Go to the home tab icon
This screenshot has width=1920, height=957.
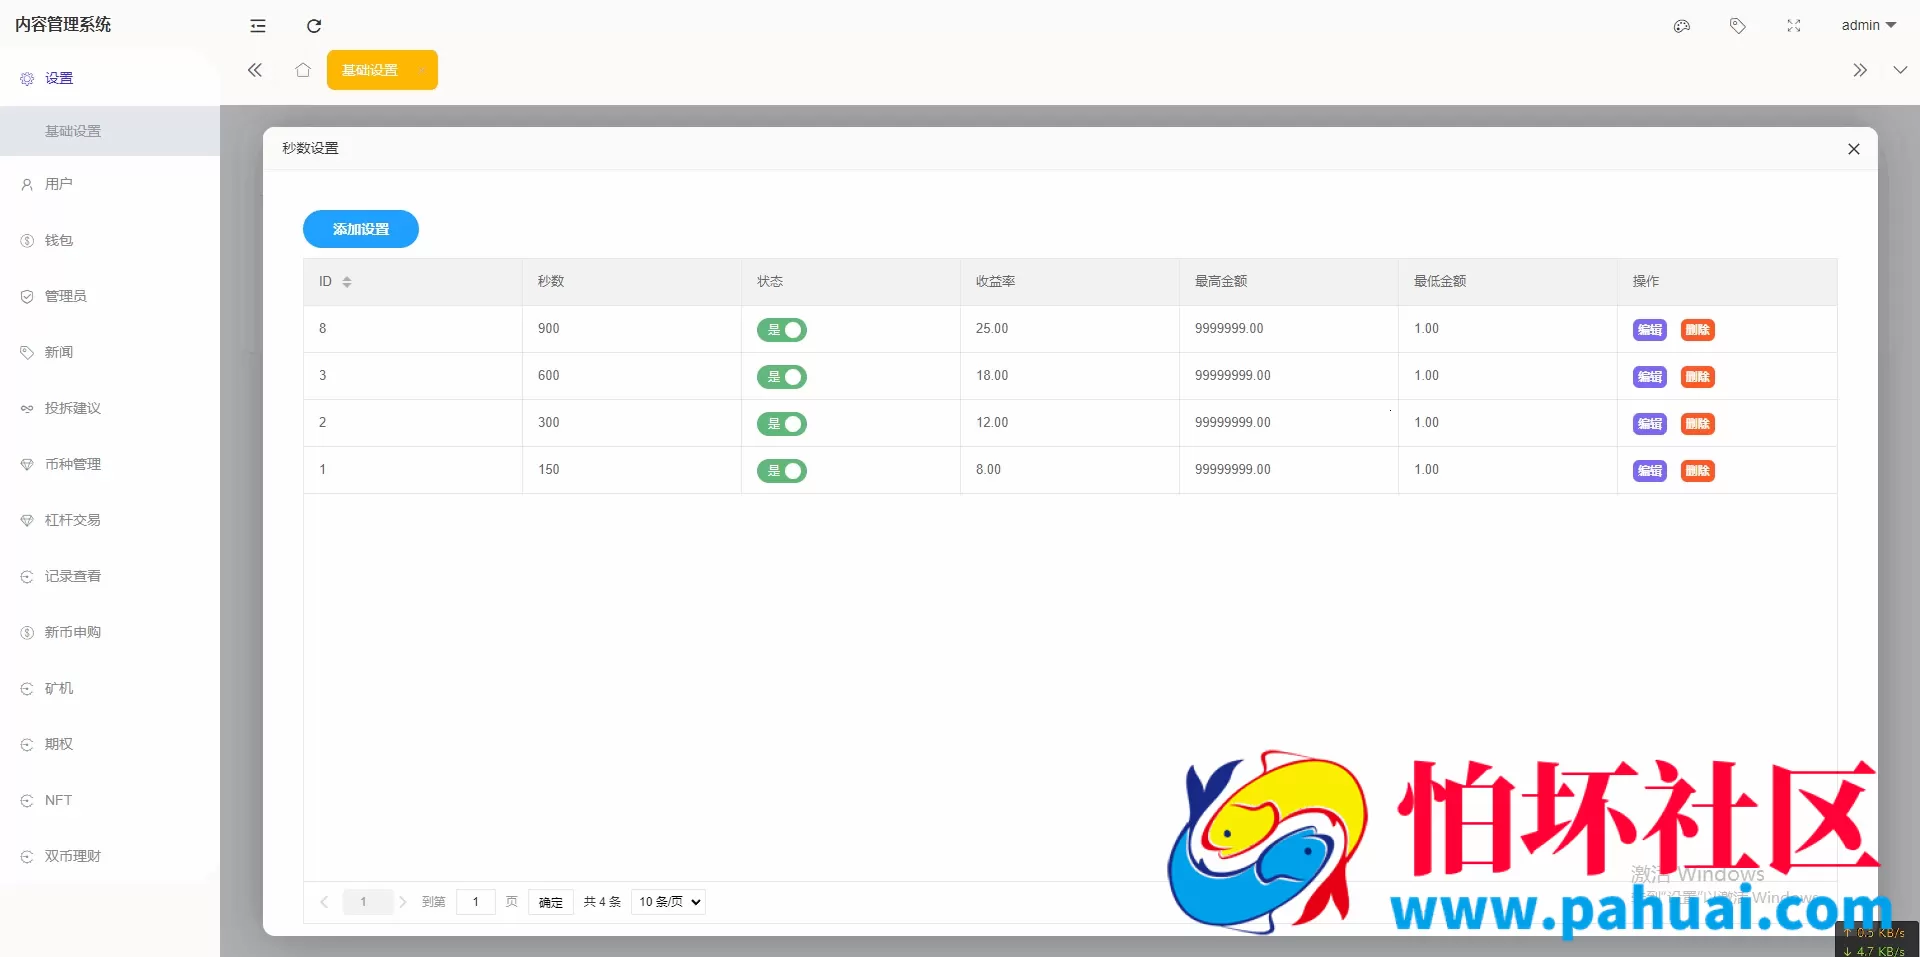(x=303, y=70)
